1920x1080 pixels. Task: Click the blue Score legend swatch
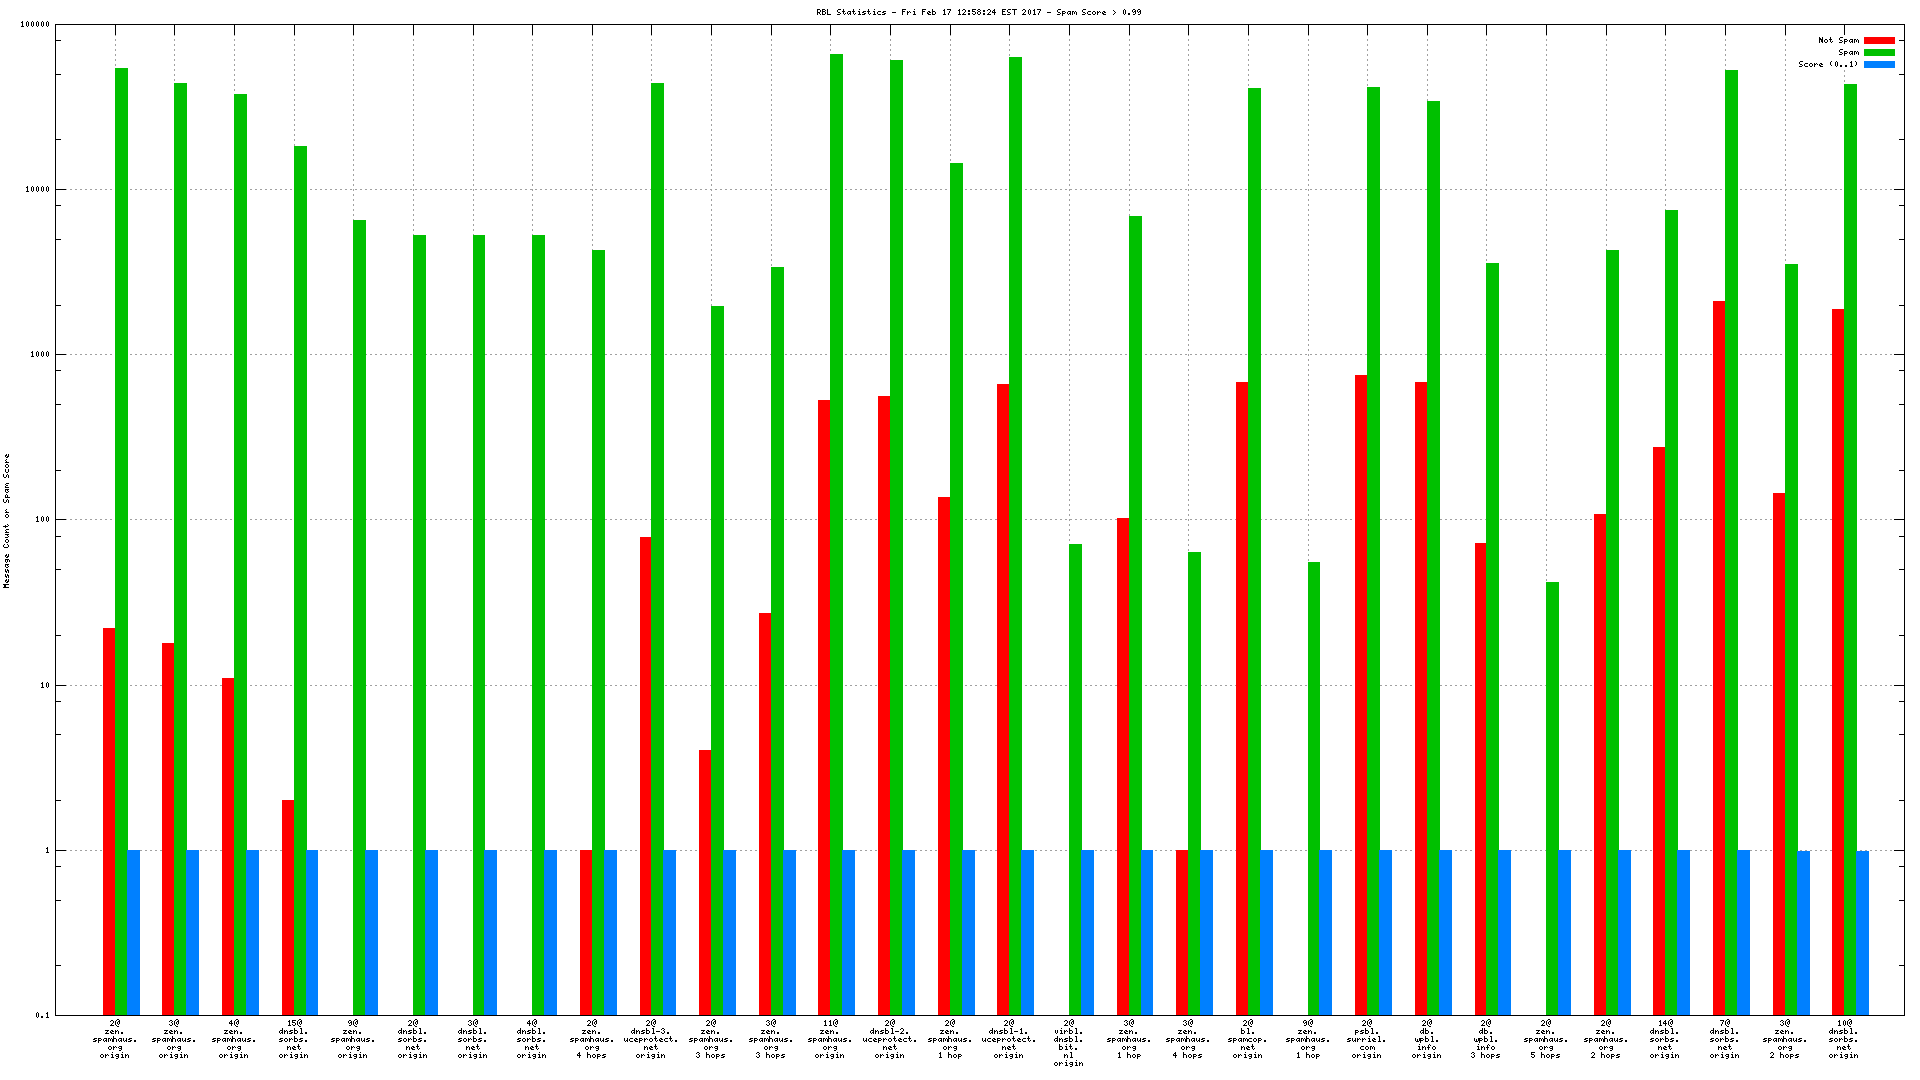click(1879, 65)
